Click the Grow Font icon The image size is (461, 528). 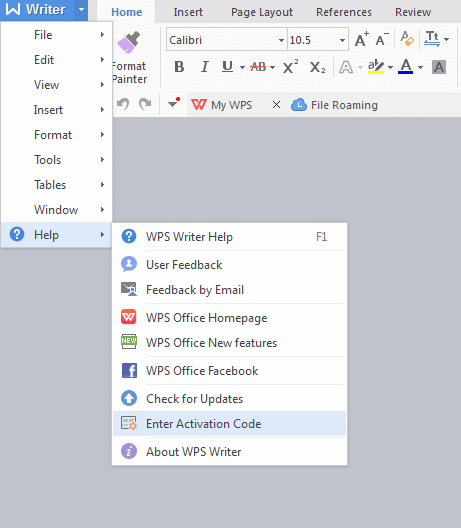coord(362,39)
